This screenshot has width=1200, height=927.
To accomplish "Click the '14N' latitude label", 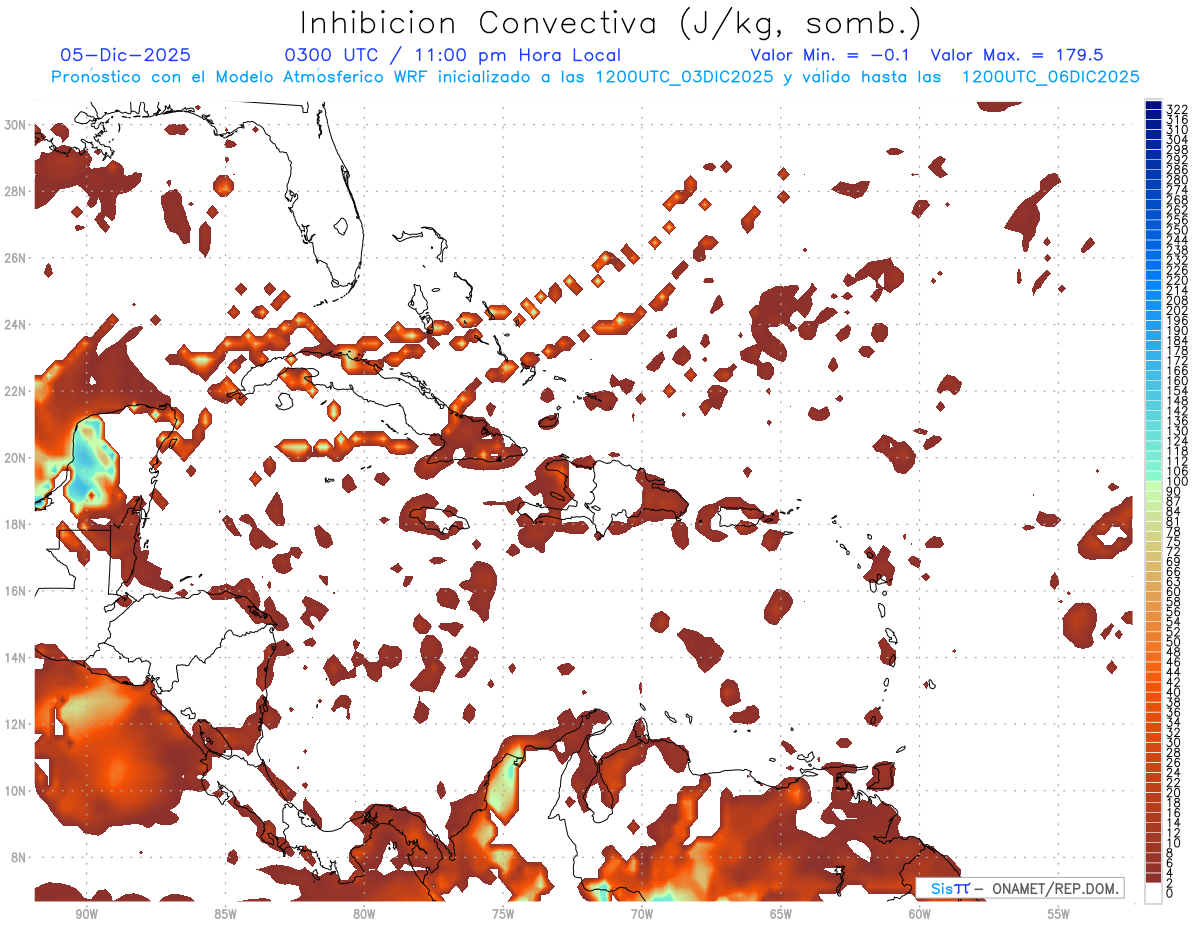I will tap(15, 657).
